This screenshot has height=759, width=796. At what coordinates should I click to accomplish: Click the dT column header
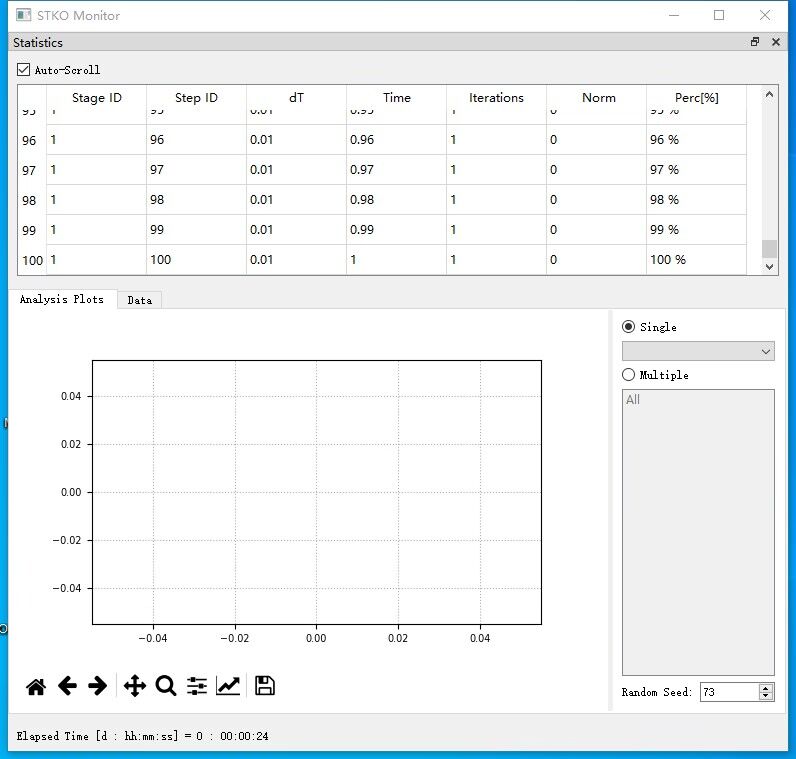coord(296,97)
